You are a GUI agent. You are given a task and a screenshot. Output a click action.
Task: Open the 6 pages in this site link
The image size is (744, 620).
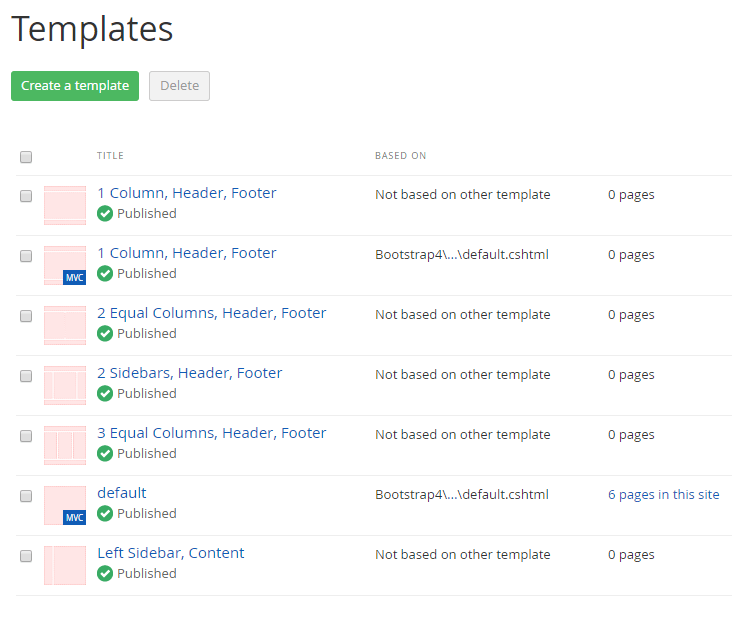(x=663, y=495)
